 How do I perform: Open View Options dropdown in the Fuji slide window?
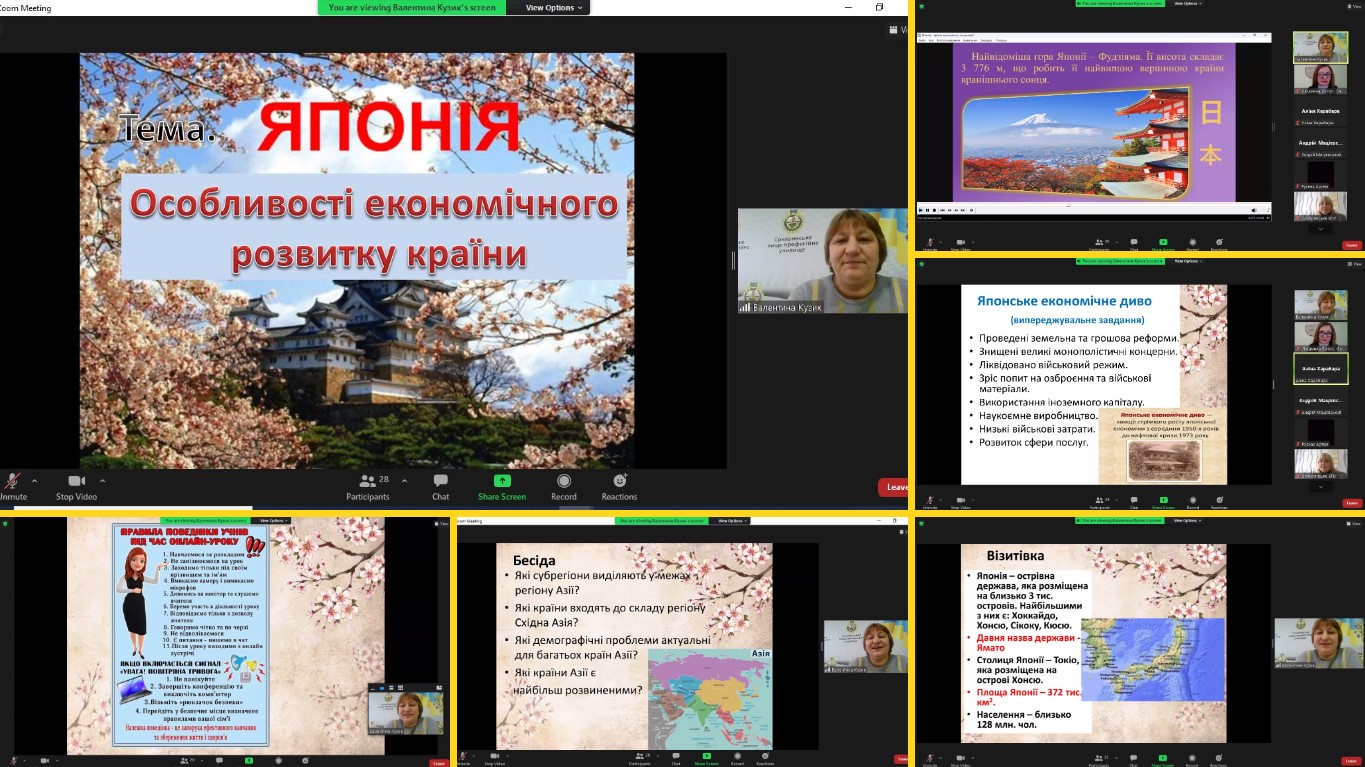[x=1188, y=3]
